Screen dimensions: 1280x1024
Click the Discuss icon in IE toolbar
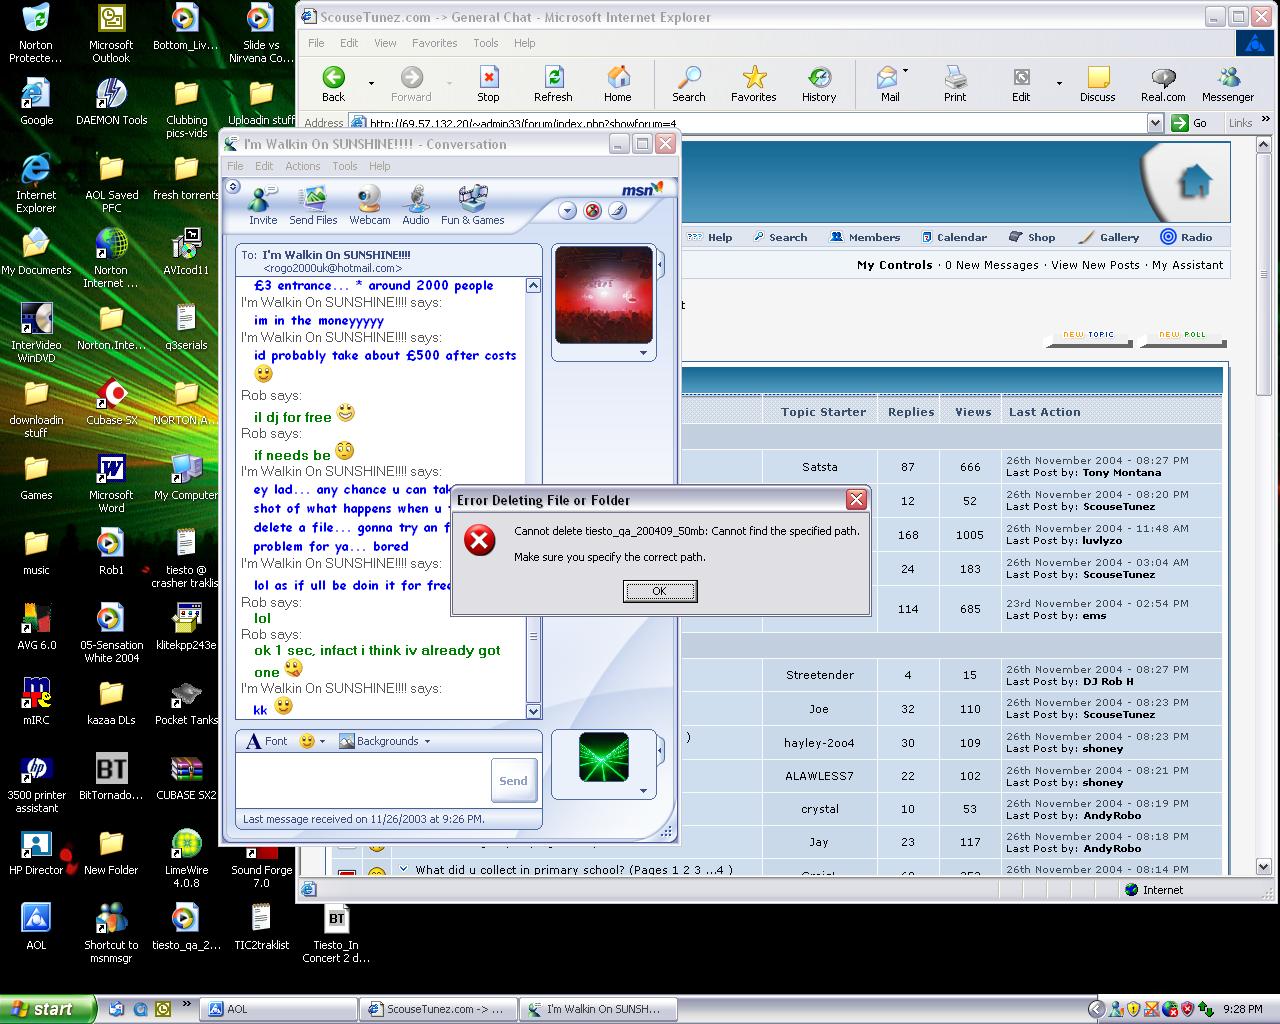pyautogui.click(x=1098, y=84)
